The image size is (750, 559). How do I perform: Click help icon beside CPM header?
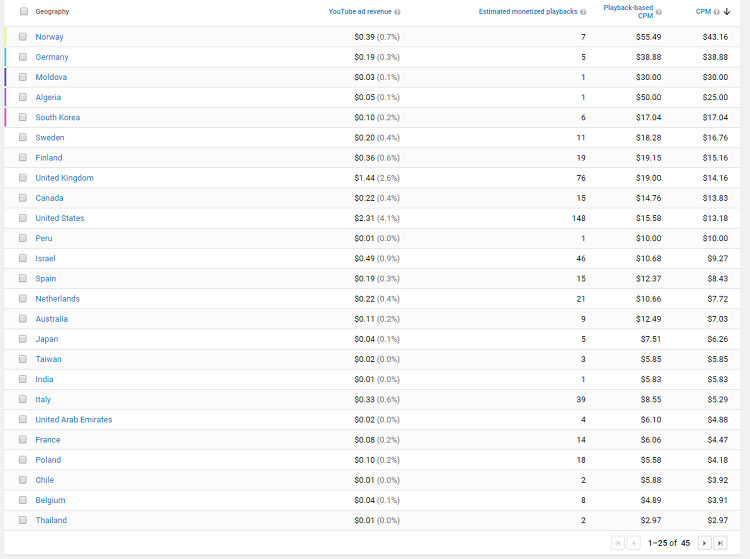click(x=717, y=12)
